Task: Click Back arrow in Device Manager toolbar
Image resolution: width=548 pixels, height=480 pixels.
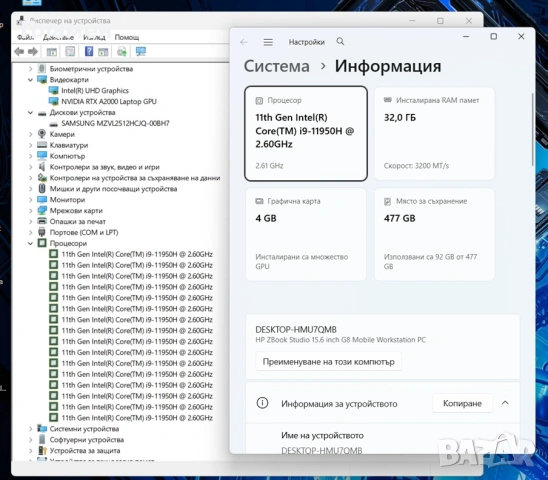Action: tap(19, 52)
